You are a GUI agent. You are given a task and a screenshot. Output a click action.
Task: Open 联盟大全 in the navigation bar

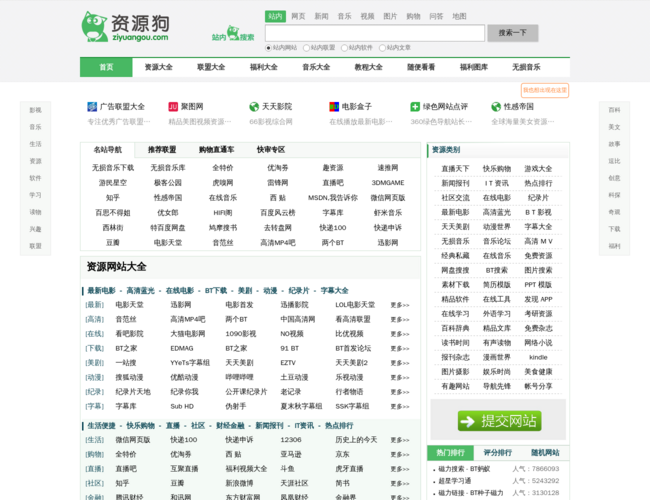pos(211,67)
